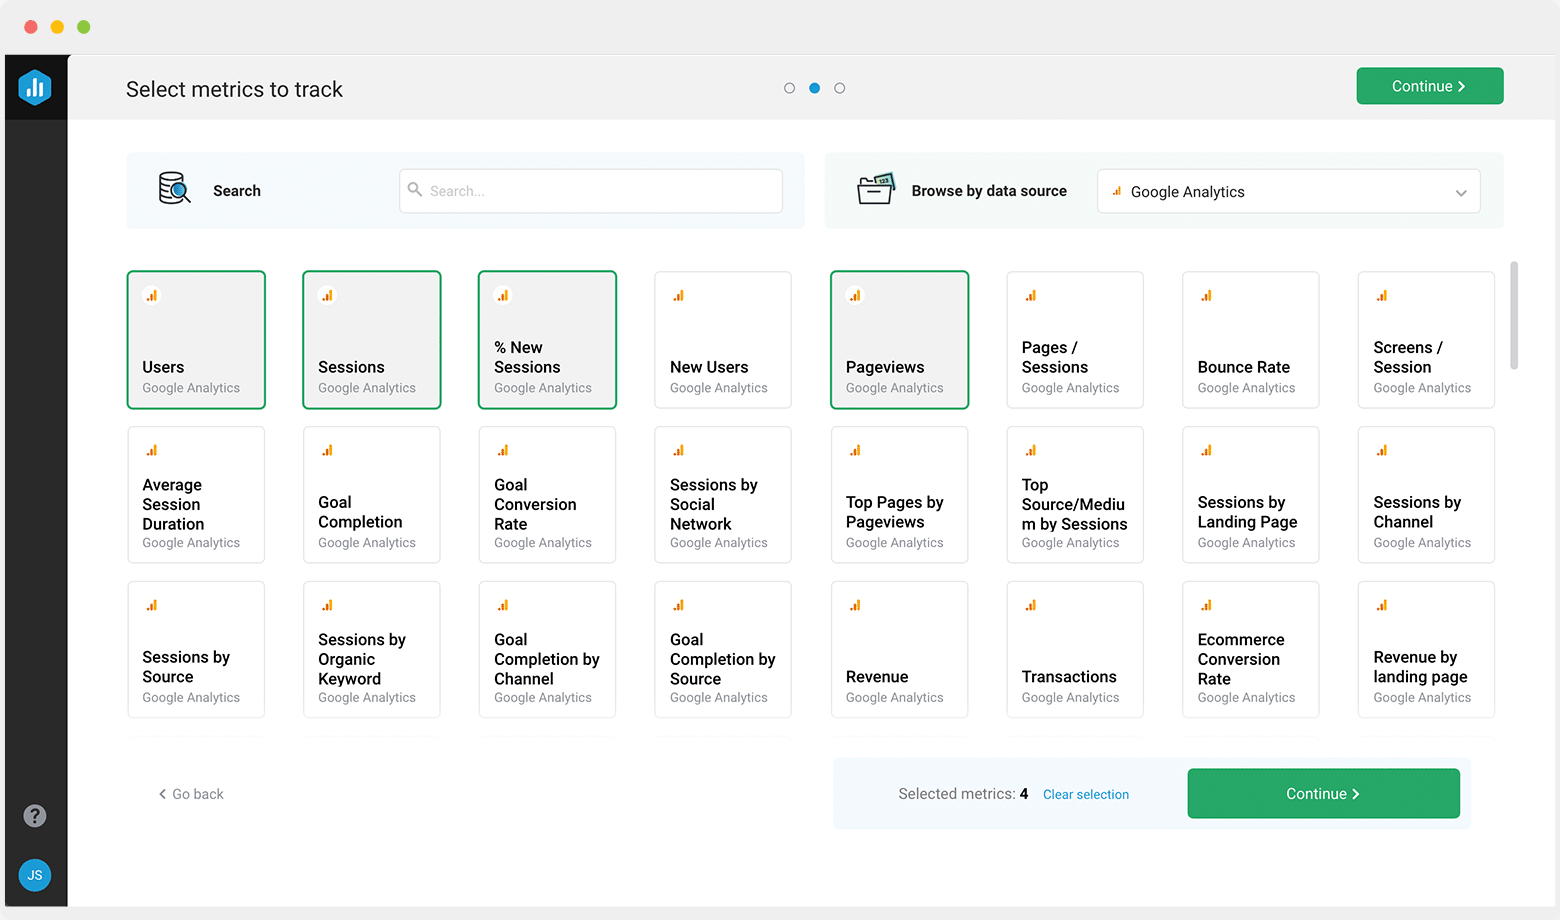
Task: Select the Sessions by Channel metric
Action: (x=1427, y=495)
